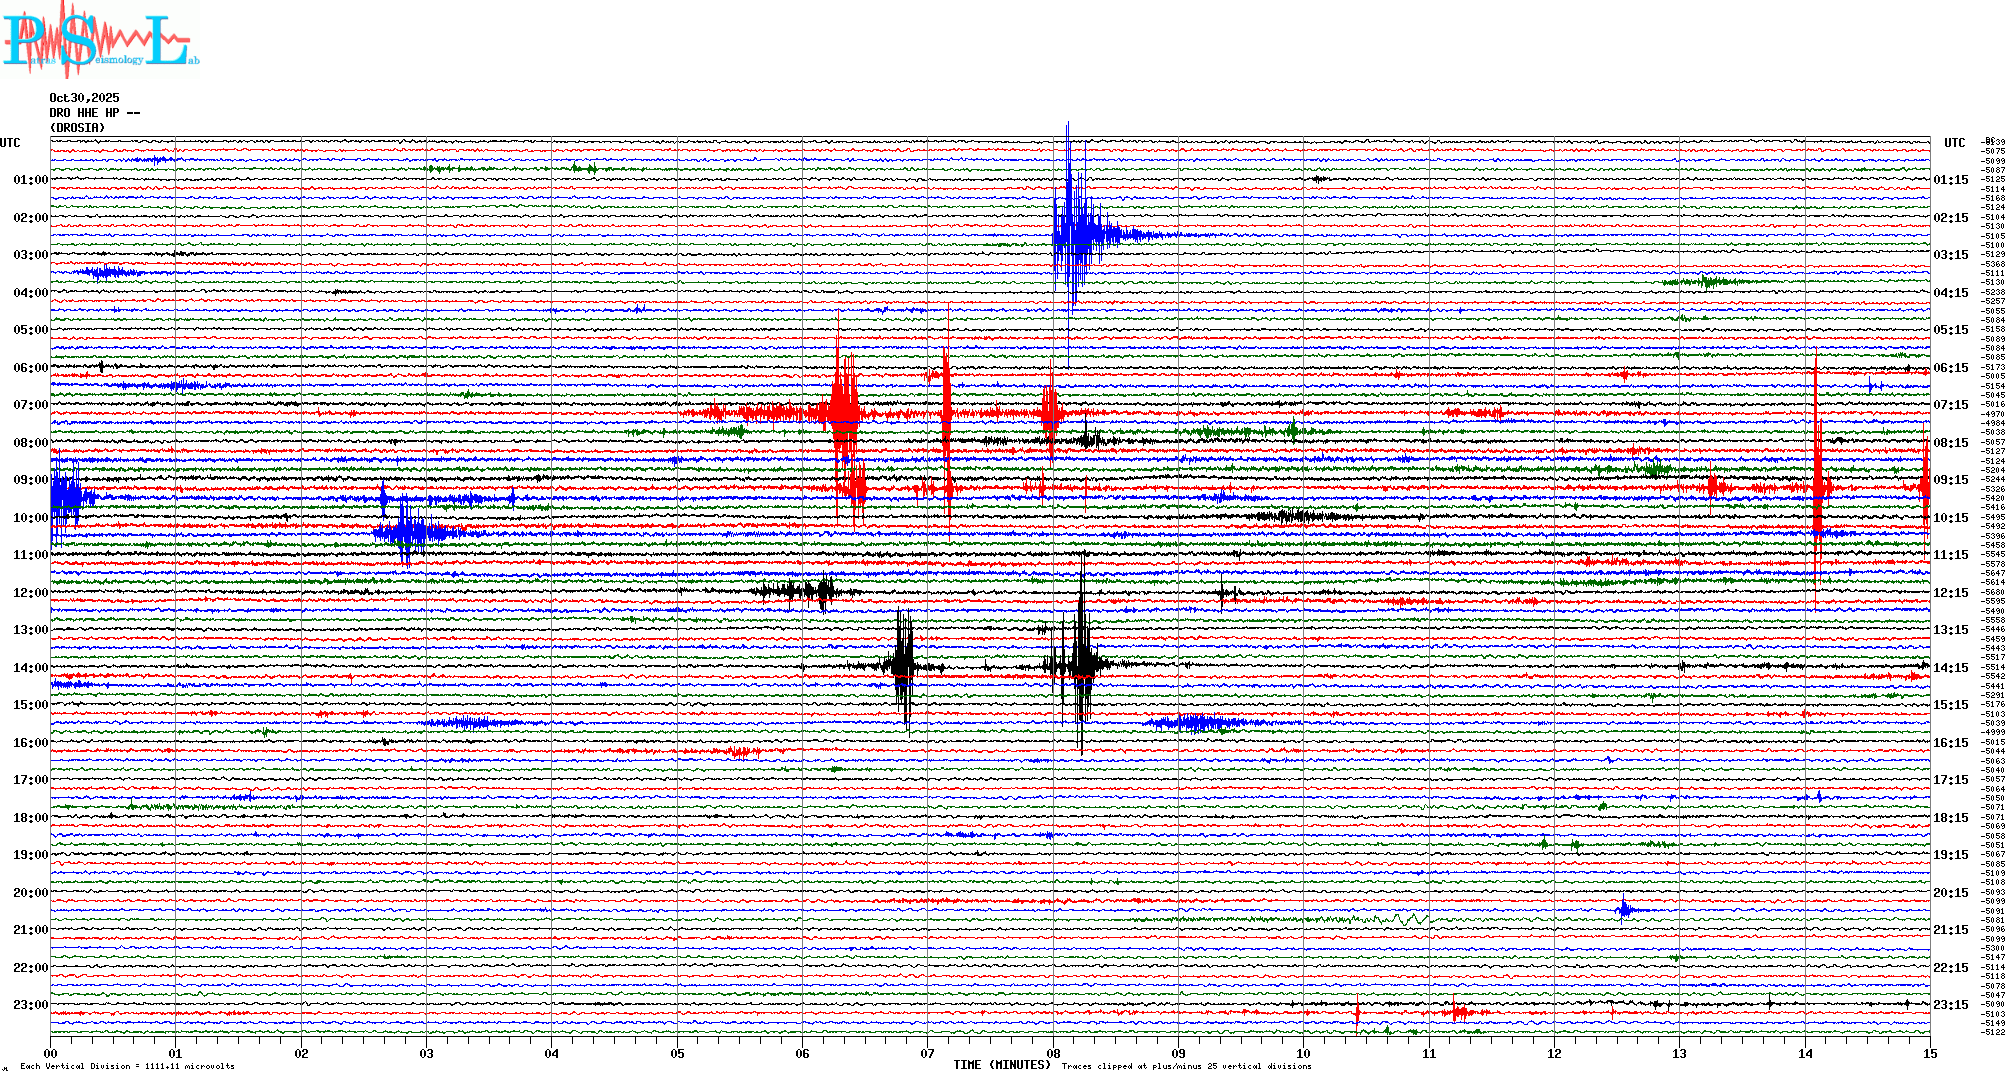Viewport: 2010px width, 1080px height.
Task: Click the left UTC axis header
Action: (10, 143)
